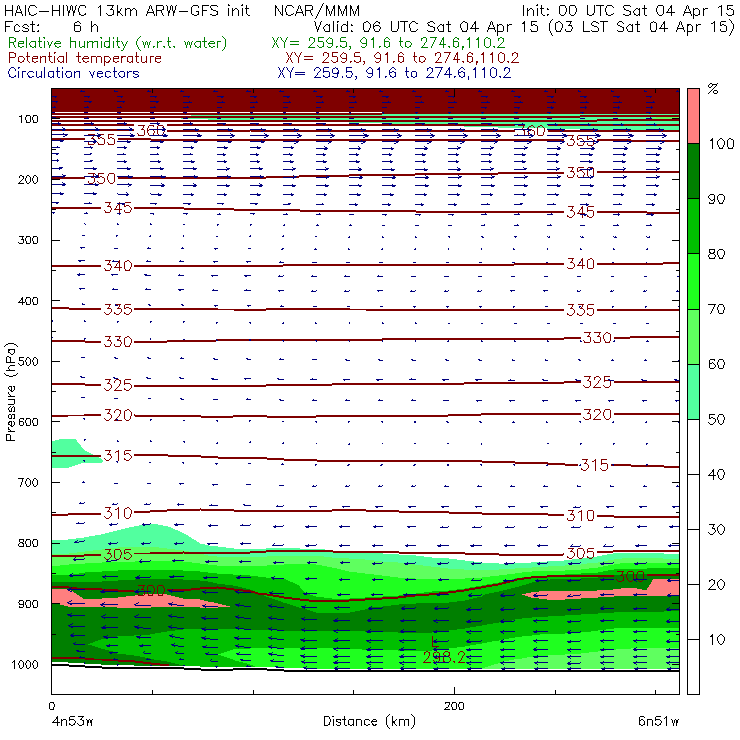Click the right-side "330" contour label

pos(597,338)
